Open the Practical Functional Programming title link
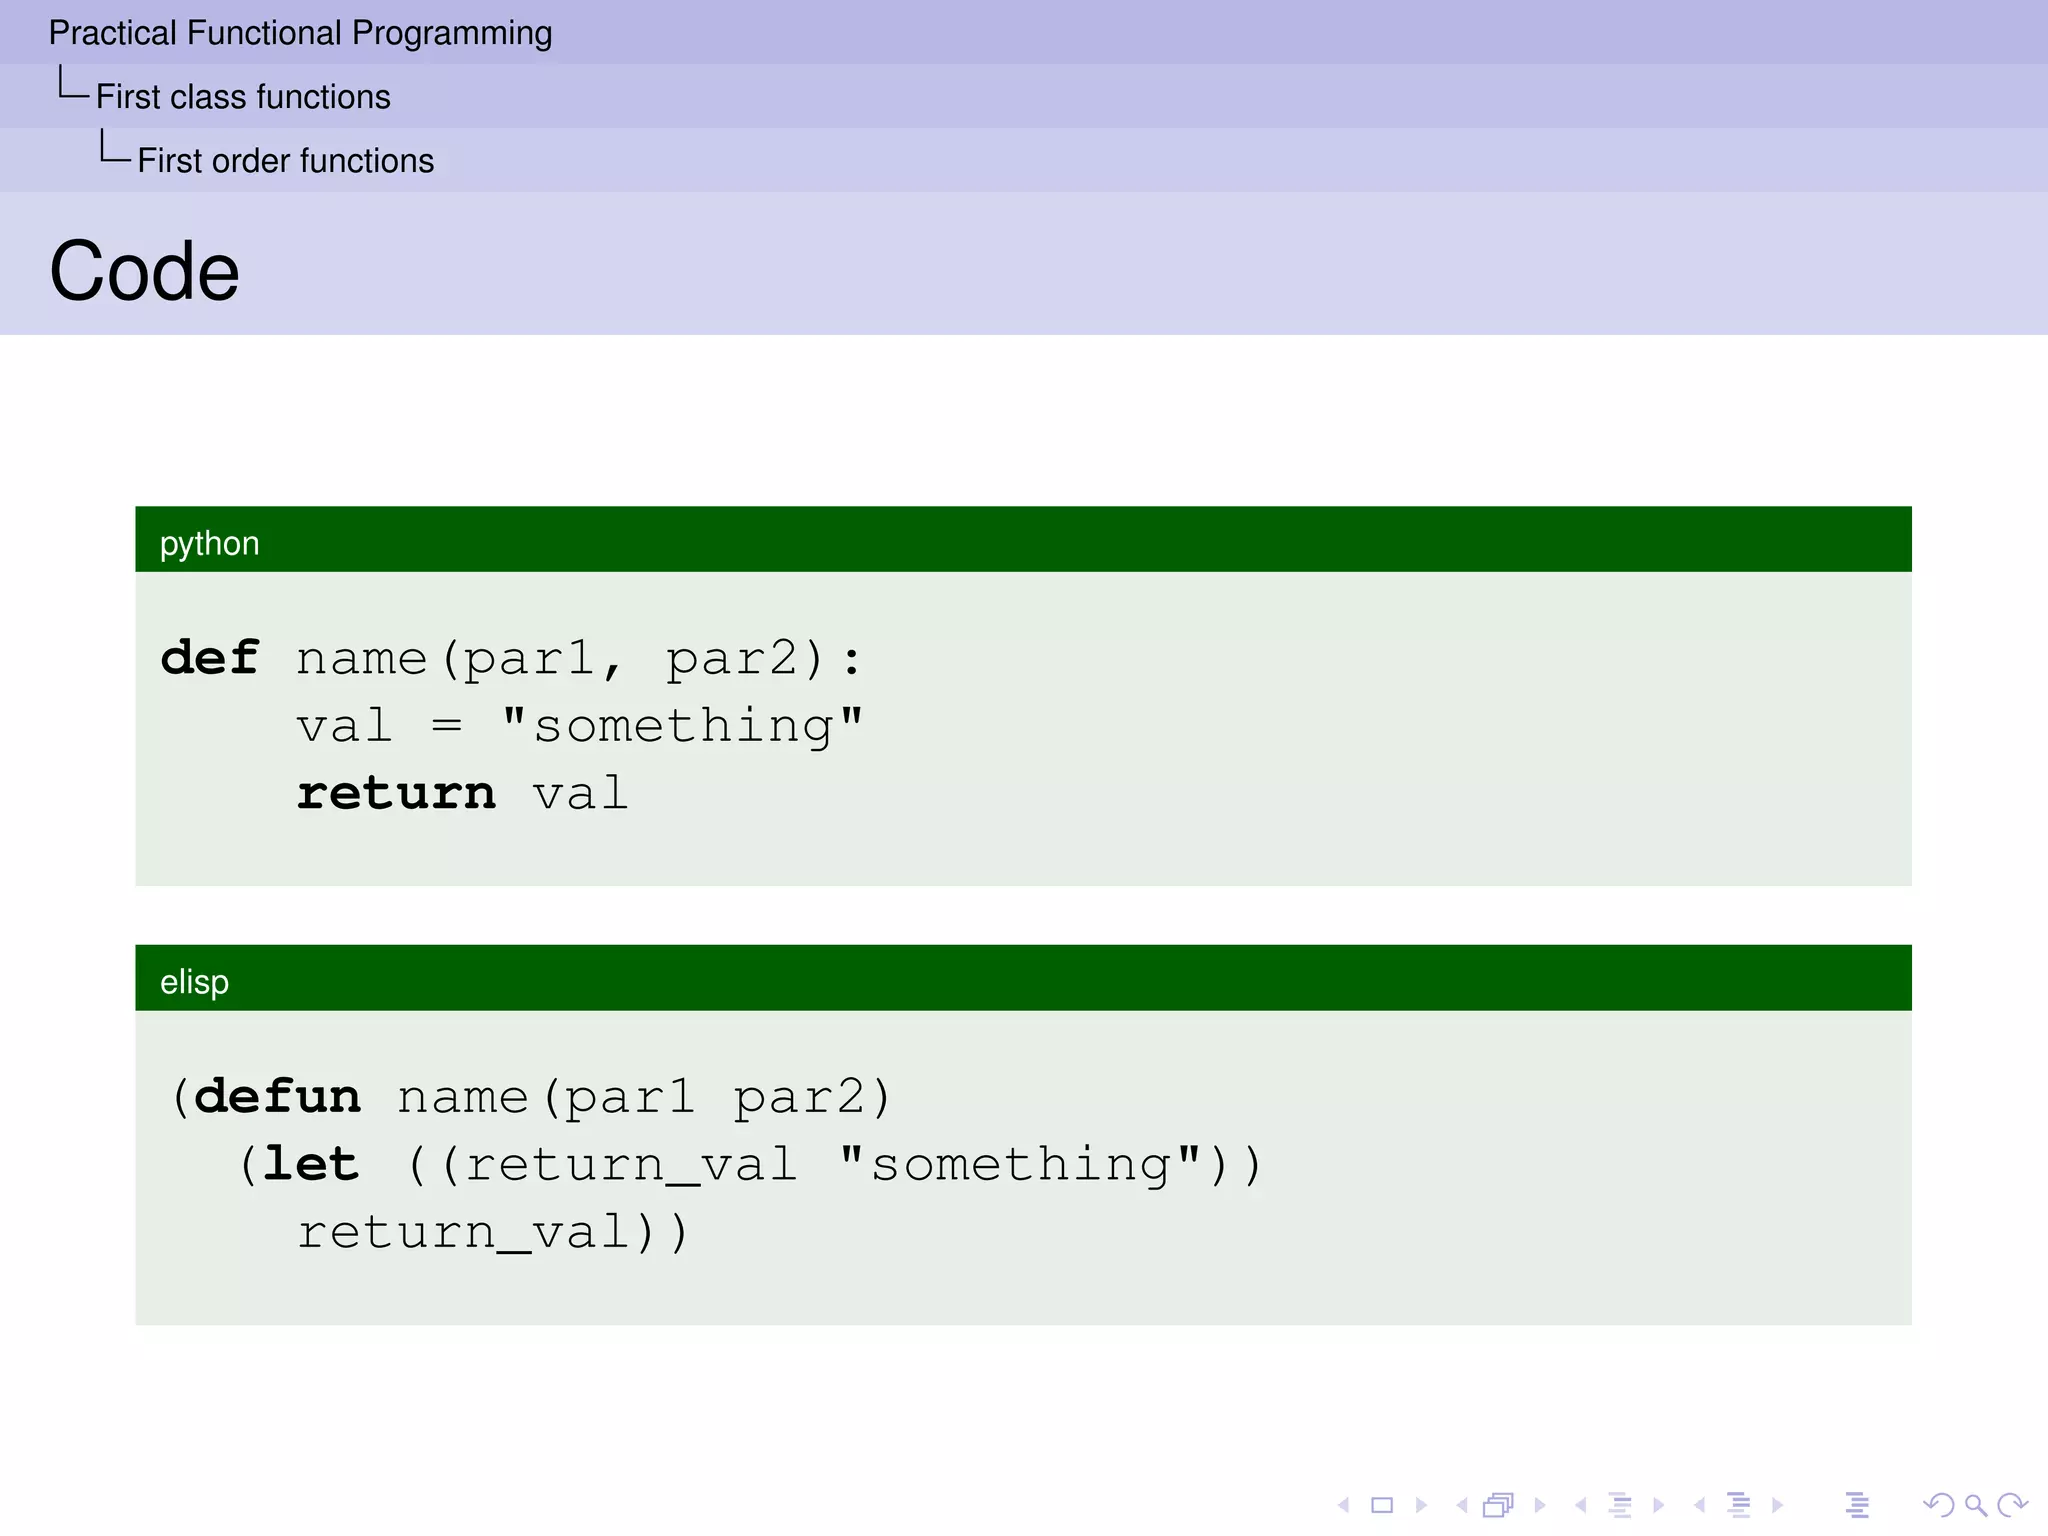Image resolution: width=2048 pixels, height=1536 pixels. 300,33
